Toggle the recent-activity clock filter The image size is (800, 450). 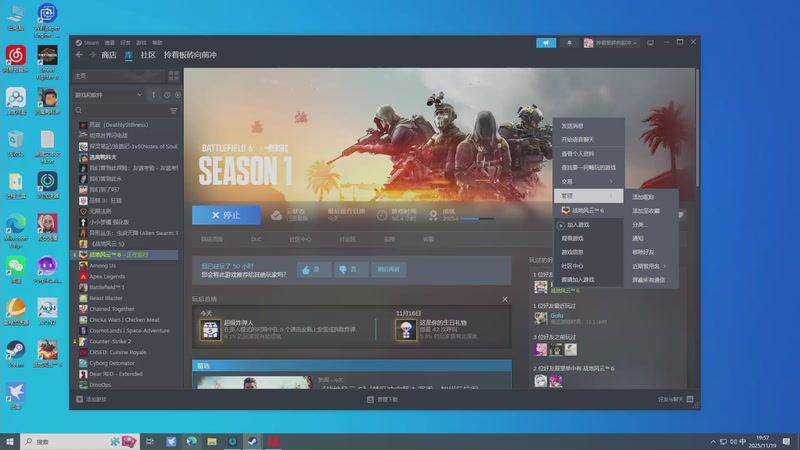(167, 95)
